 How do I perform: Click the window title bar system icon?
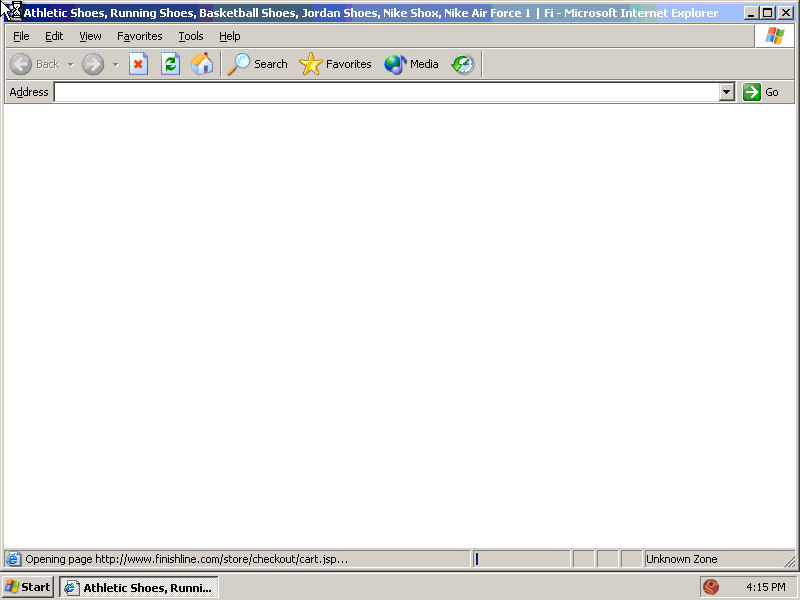(x=13, y=12)
